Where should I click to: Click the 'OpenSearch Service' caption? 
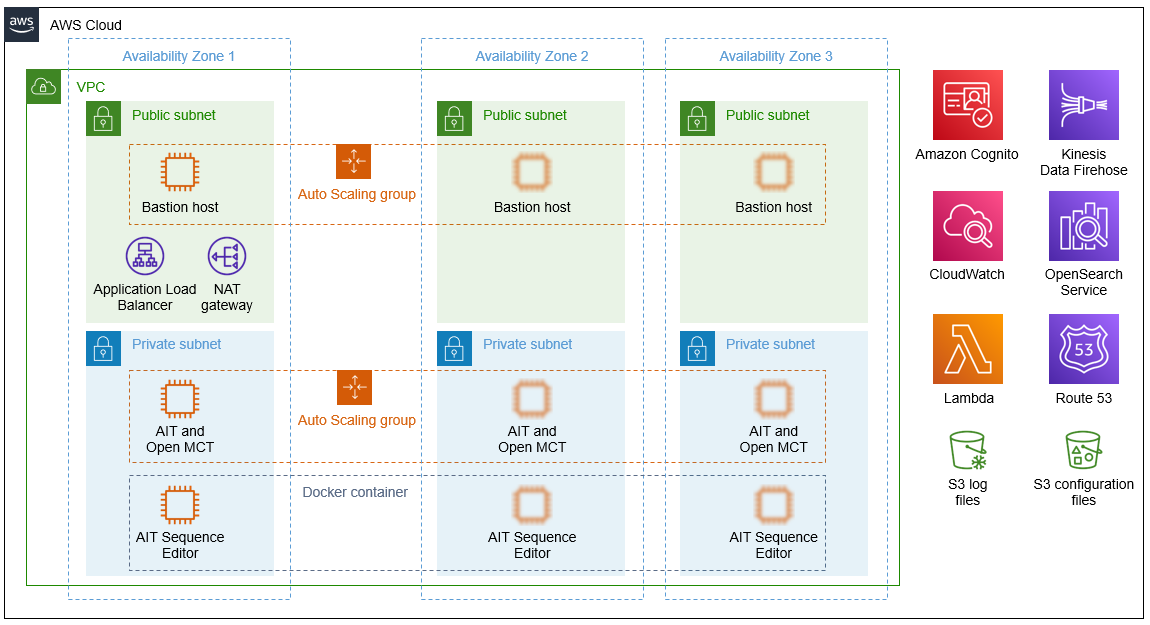coord(1083,282)
